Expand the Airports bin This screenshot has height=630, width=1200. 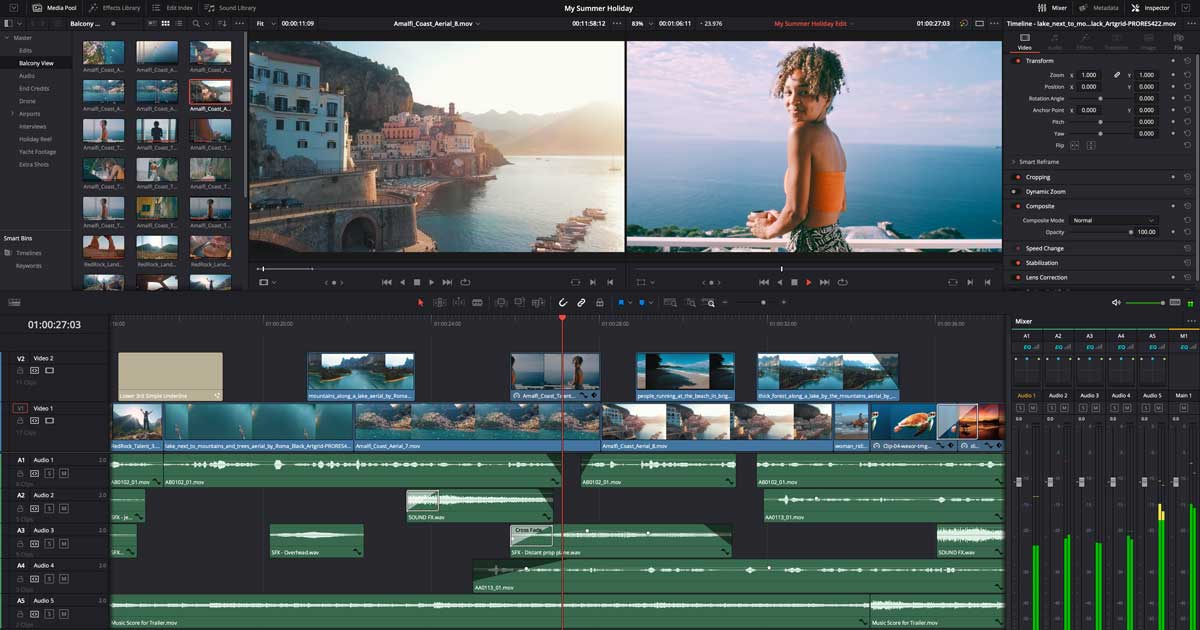tap(13, 114)
